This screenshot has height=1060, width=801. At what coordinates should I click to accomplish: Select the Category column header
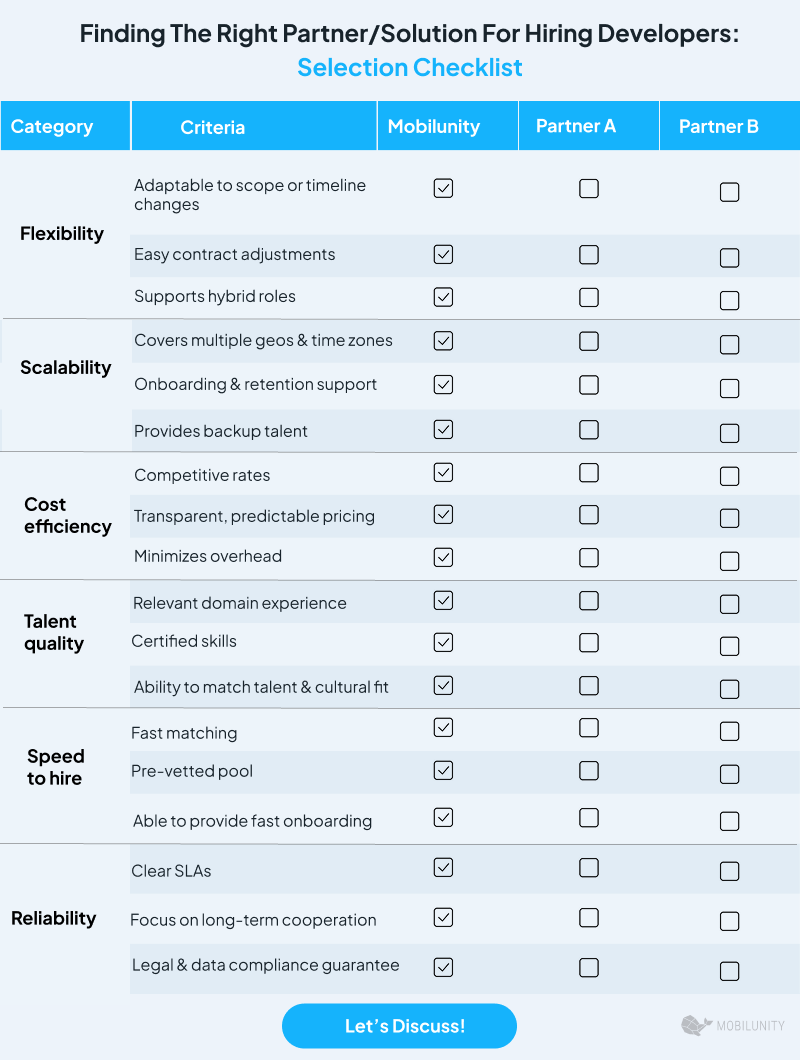tap(52, 127)
